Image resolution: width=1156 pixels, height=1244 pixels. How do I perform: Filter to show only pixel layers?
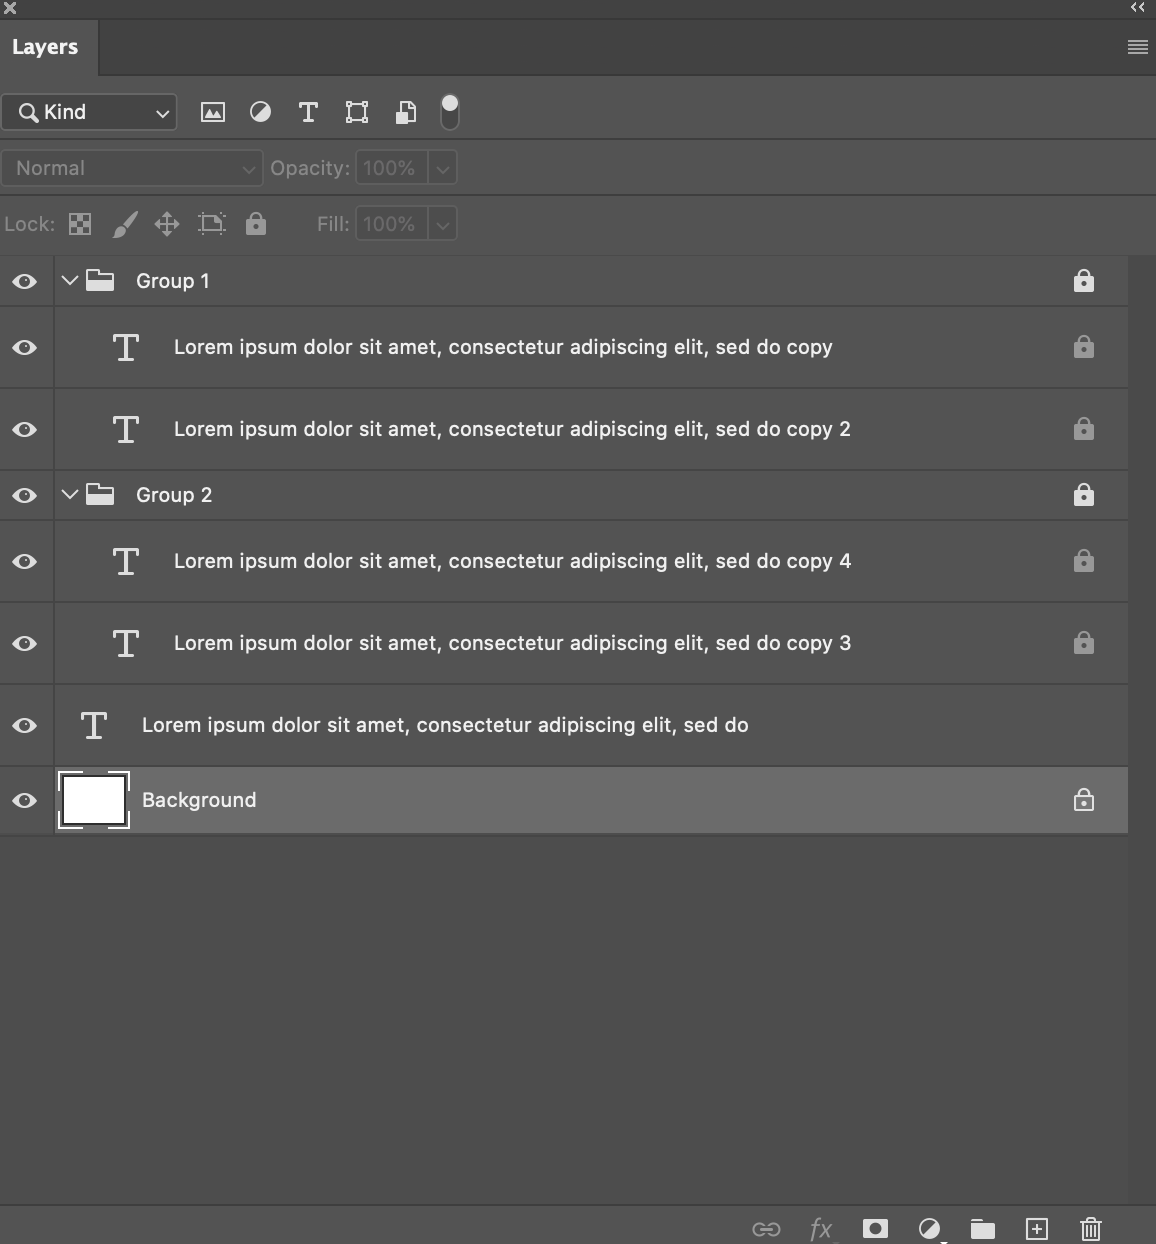[213, 112]
